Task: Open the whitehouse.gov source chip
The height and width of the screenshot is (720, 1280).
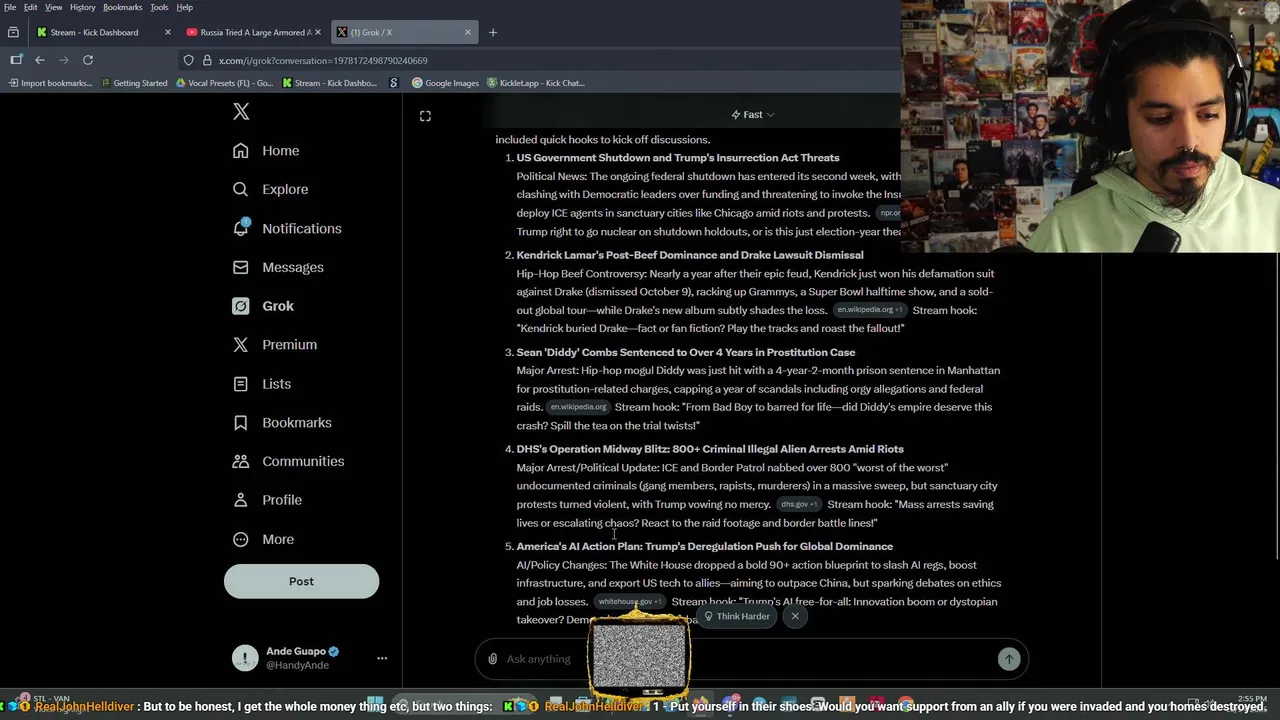Action: coord(629,602)
